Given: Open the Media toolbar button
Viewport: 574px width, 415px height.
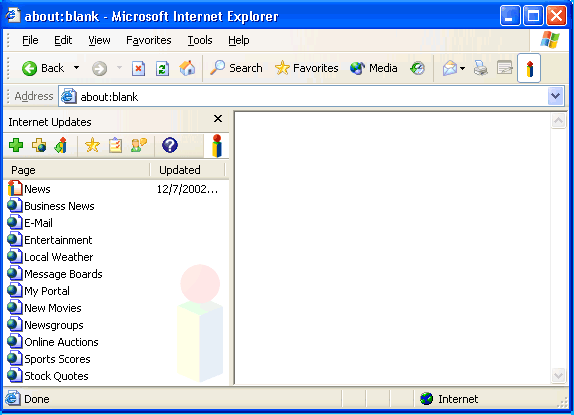Looking at the screenshot, I should click(x=373, y=68).
